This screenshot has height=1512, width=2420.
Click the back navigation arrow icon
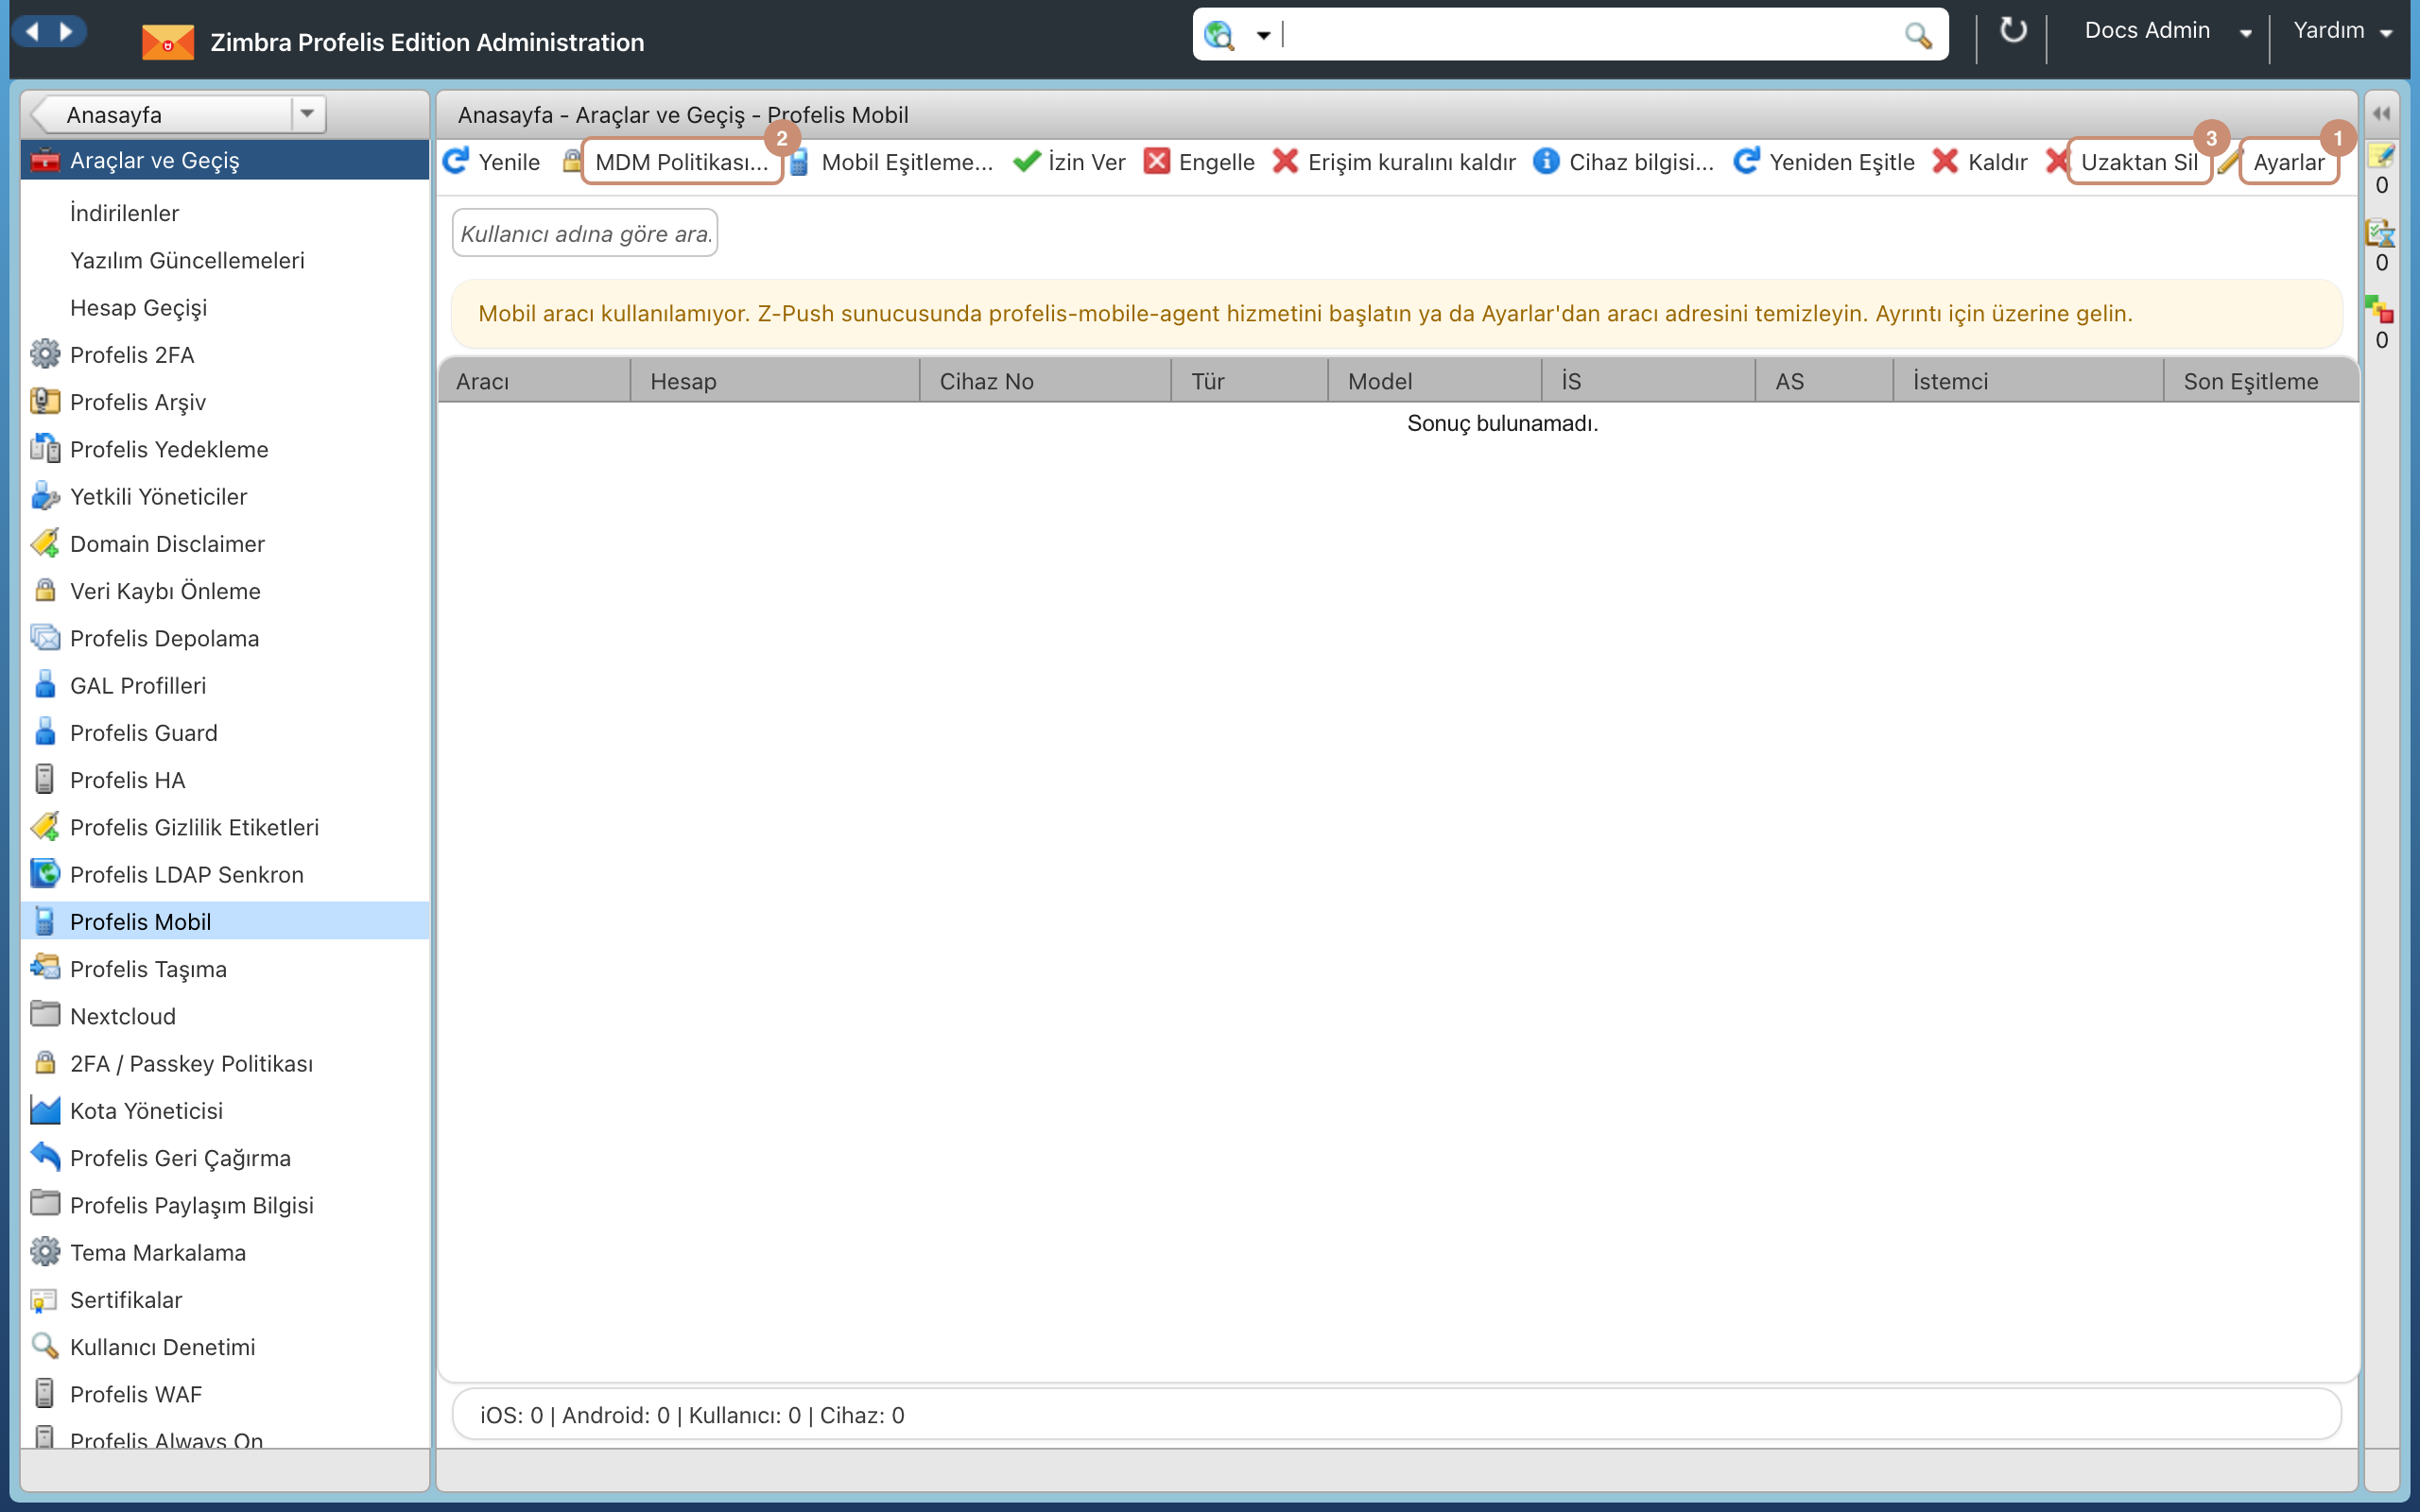coord(32,31)
